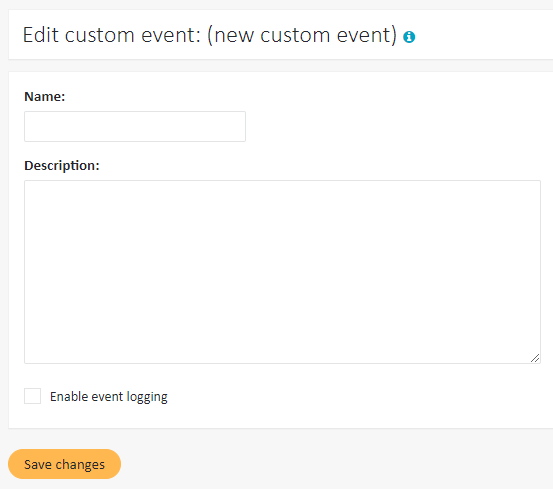Click the '(new custom event)' title text

(302, 35)
